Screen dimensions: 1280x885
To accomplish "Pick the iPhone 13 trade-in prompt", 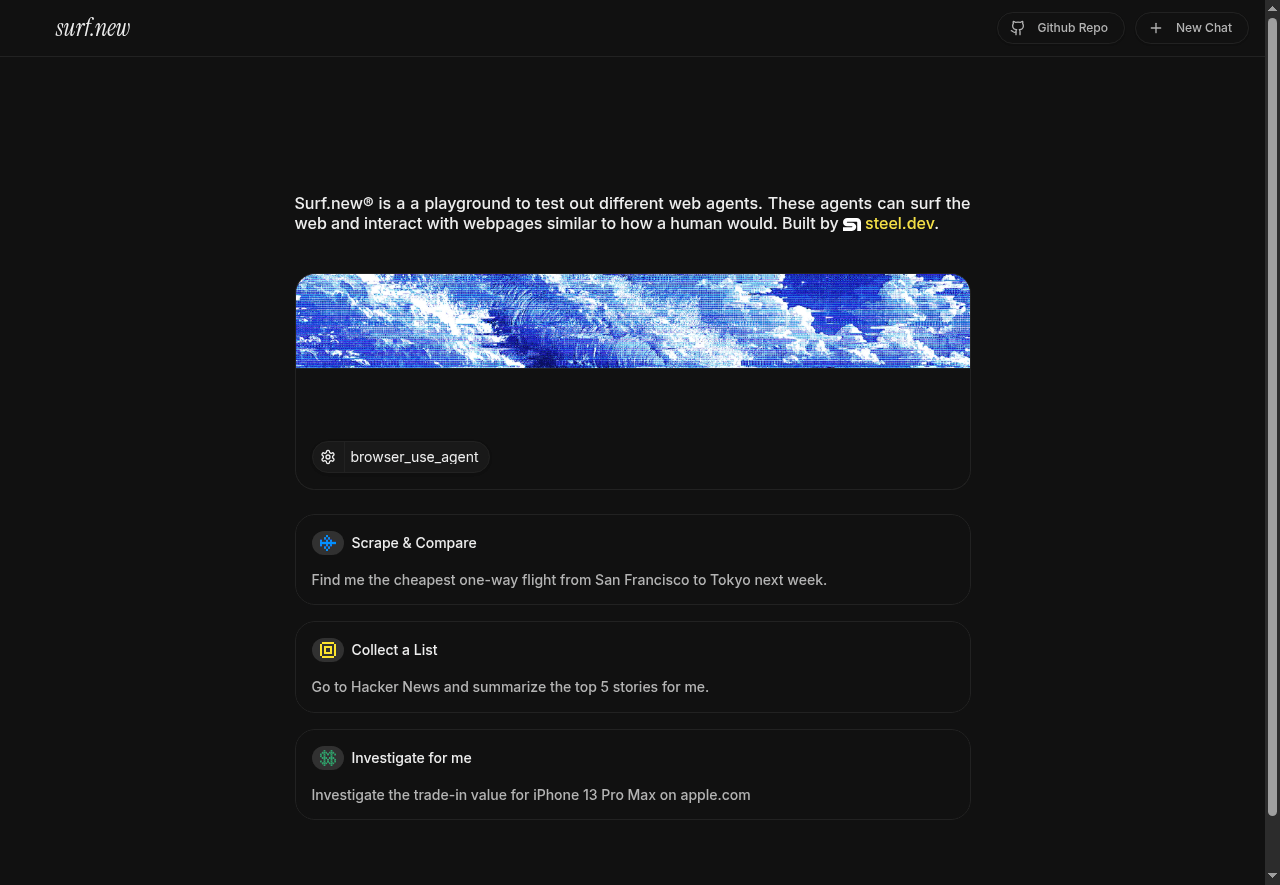I will point(530,795).
